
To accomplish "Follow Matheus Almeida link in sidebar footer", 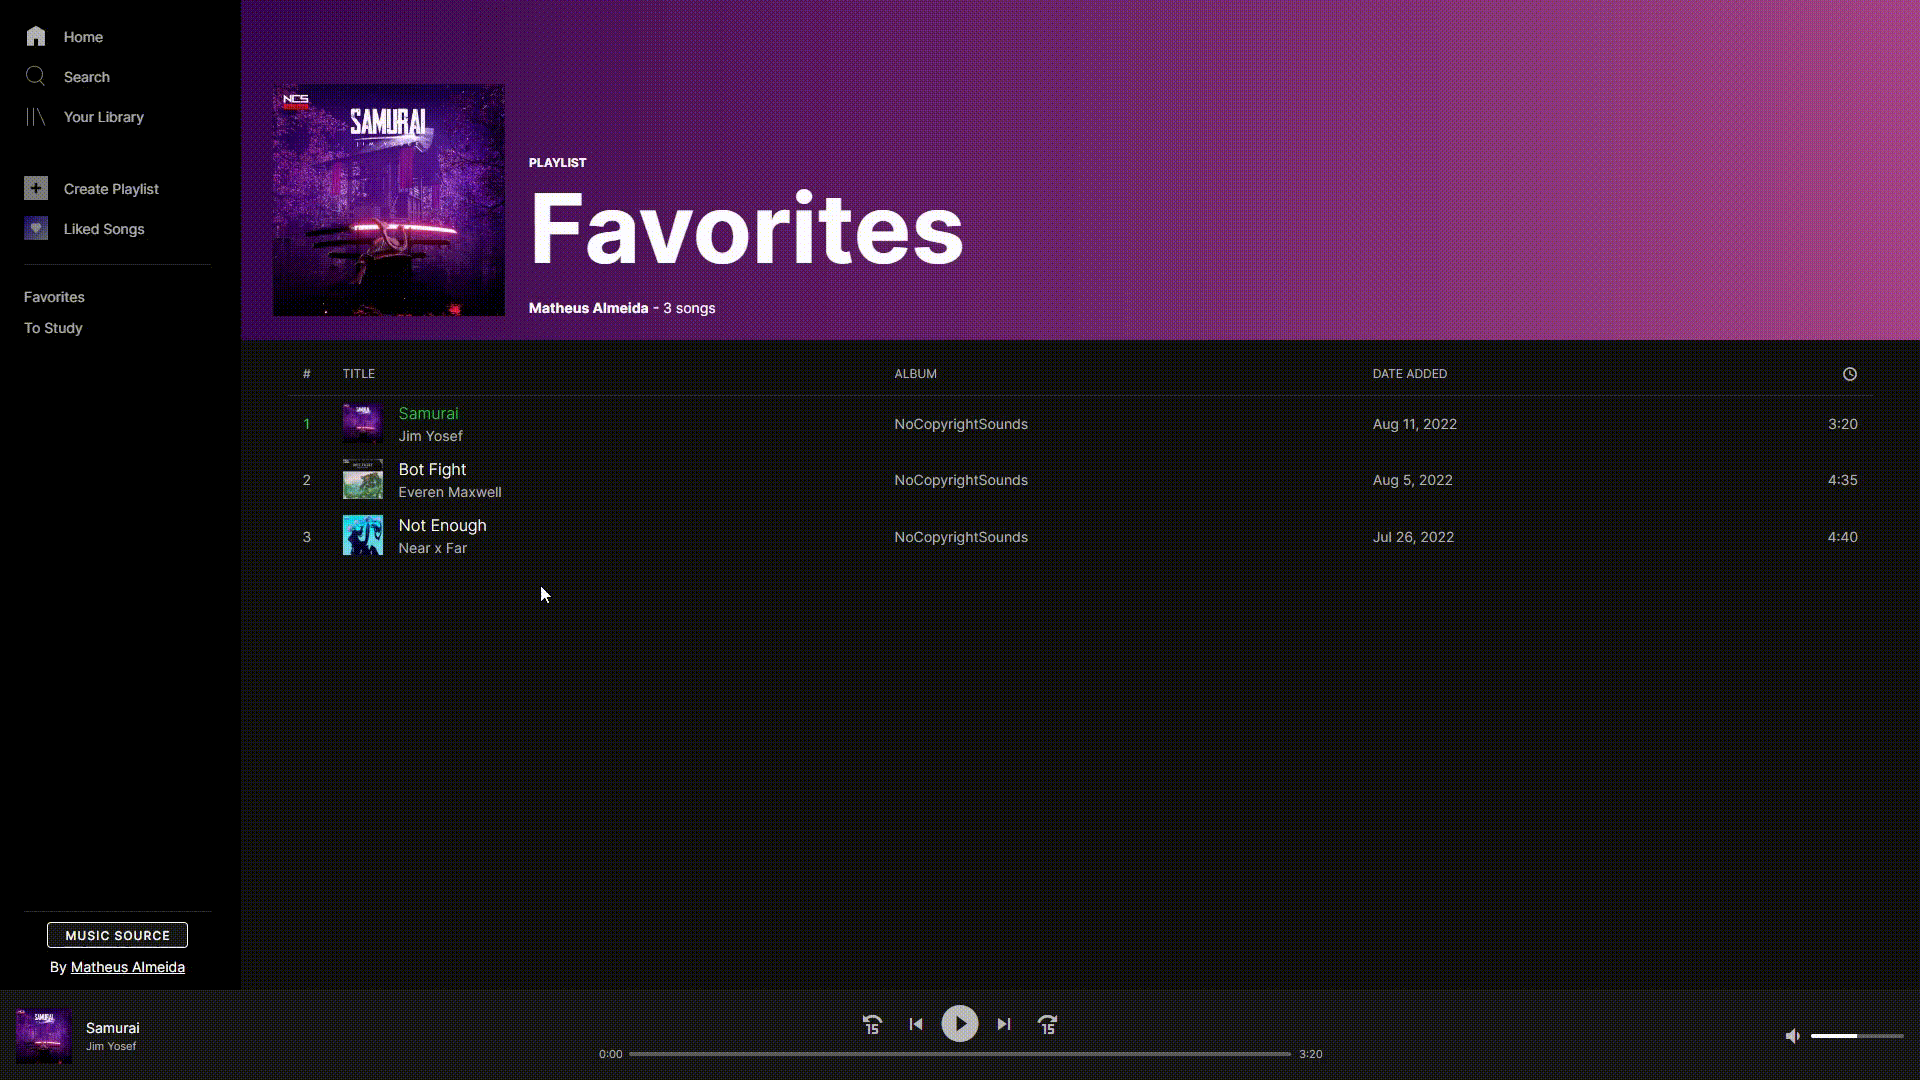I will click(127, 967).
